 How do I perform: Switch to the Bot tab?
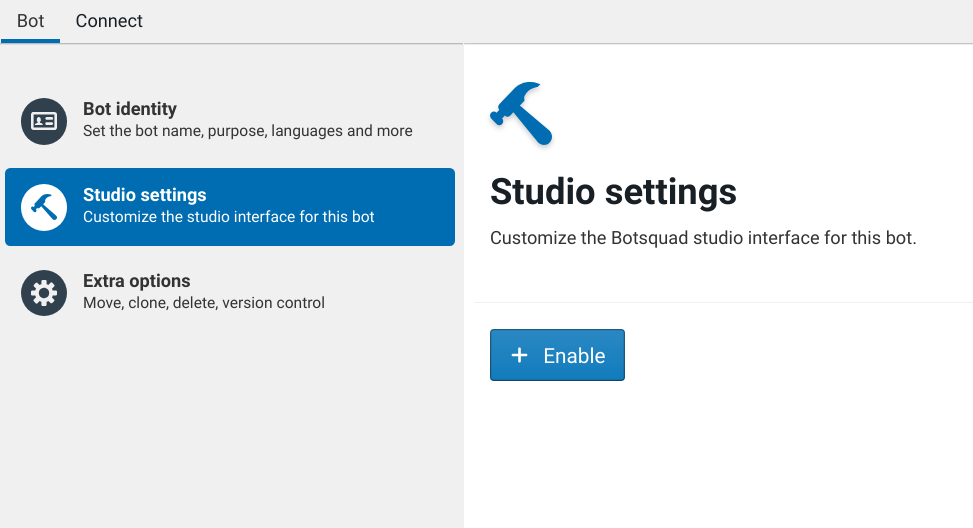(x=30, y=21)
